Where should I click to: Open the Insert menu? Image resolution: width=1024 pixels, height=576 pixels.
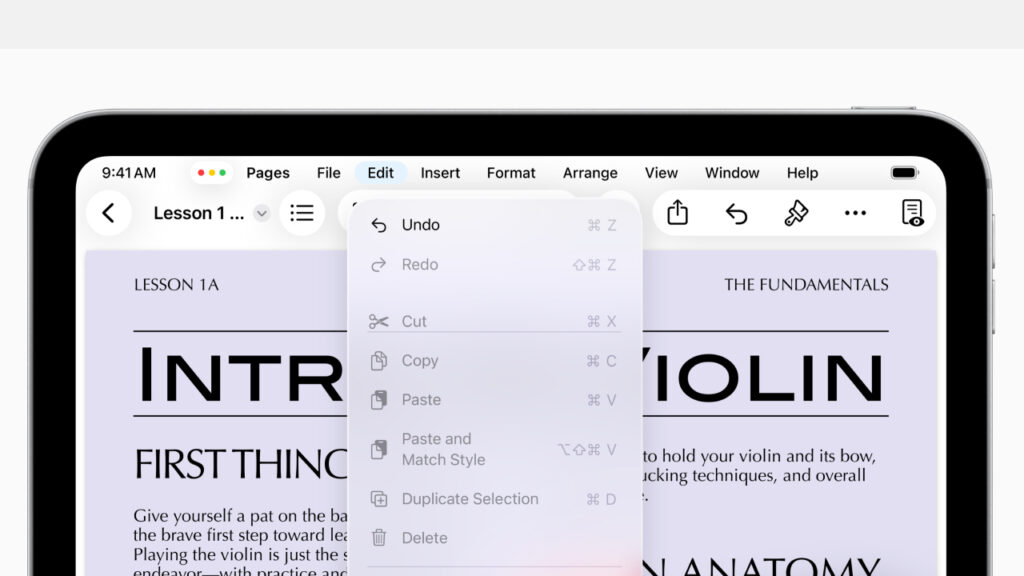pos(440,173)
